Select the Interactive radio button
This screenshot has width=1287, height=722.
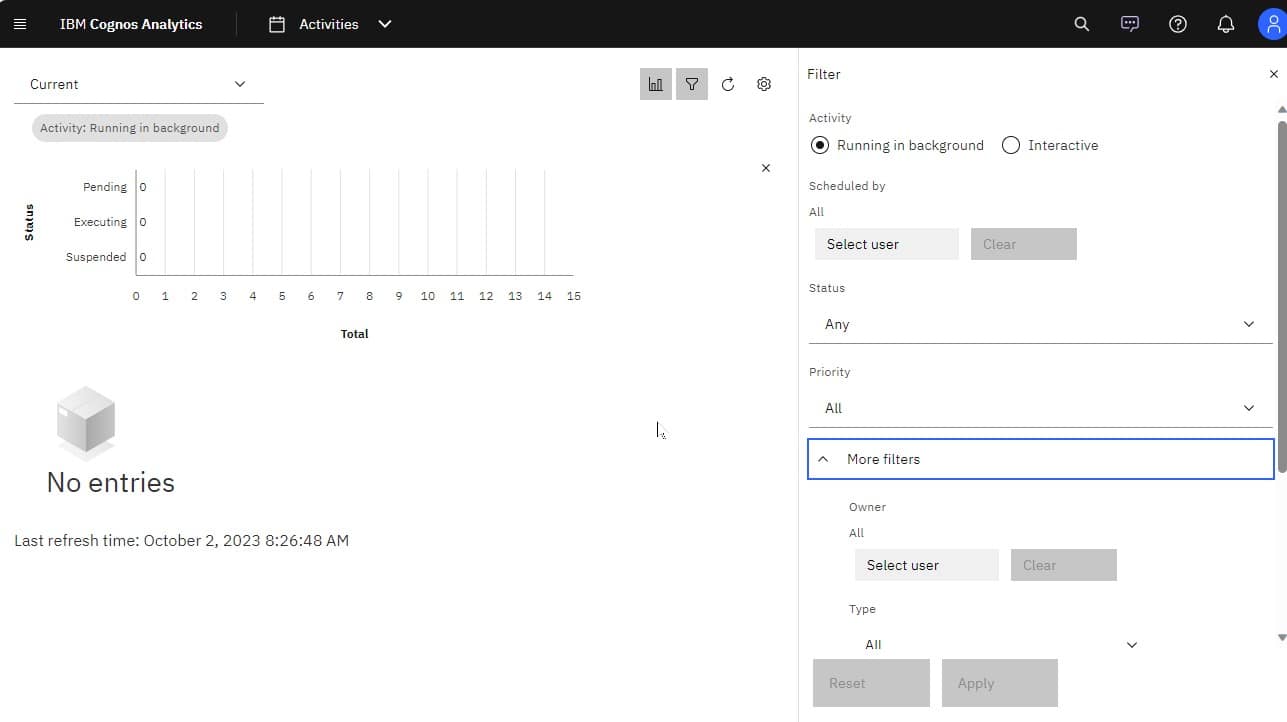(1010, 145)
